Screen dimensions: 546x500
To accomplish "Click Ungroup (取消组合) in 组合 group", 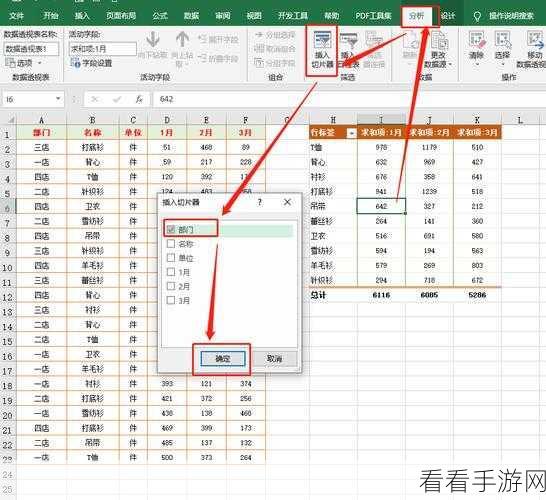I will tap(275, 49).
